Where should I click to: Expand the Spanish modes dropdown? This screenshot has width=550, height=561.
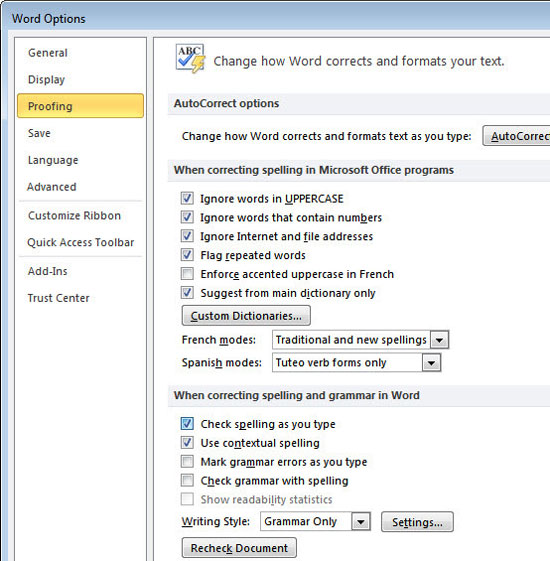(431, 363)
